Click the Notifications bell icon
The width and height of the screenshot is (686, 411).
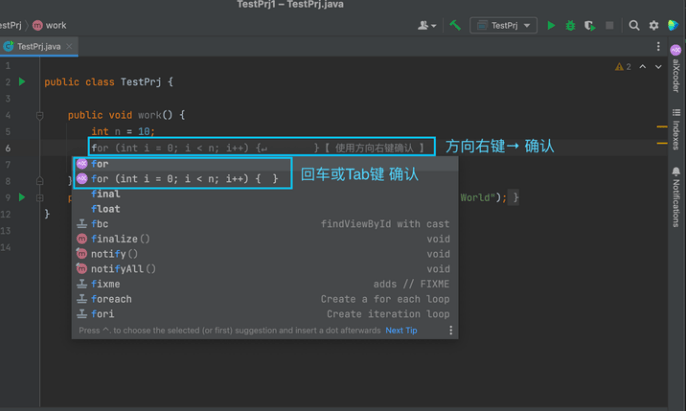point(676,171)
